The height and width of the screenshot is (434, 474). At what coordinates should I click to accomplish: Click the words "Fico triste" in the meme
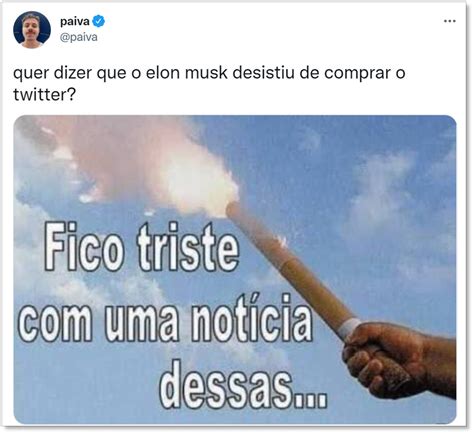point(142,248)
